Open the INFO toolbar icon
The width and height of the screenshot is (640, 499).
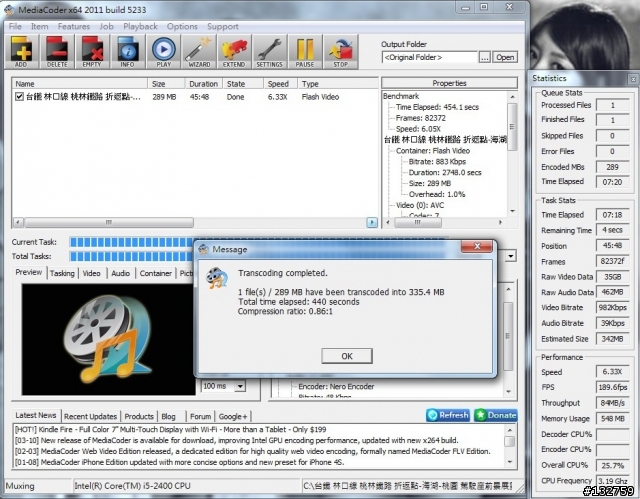128,51
